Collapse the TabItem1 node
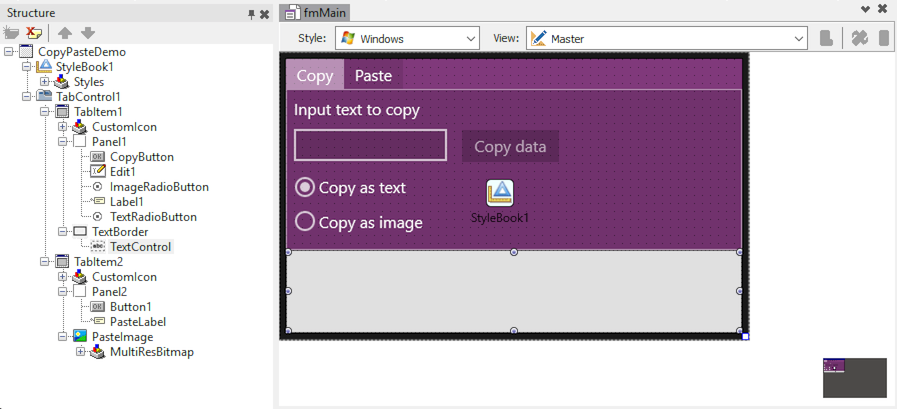 point(44,112)
